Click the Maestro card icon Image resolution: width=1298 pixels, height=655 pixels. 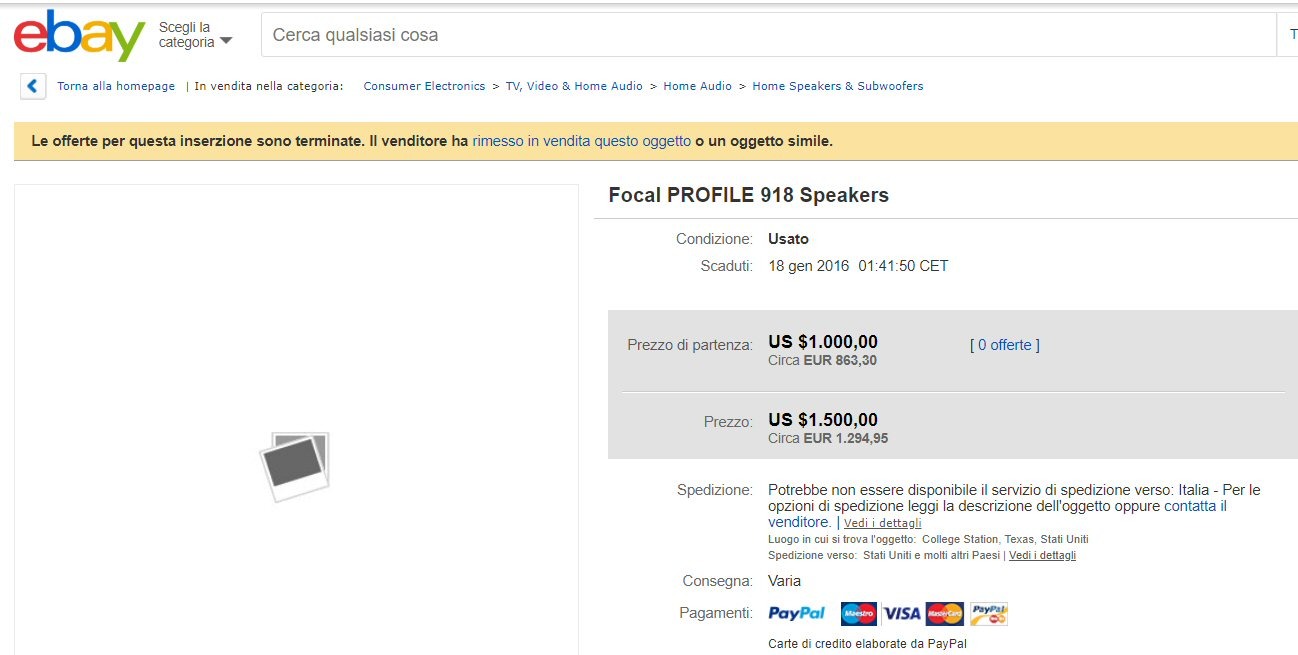858,613
